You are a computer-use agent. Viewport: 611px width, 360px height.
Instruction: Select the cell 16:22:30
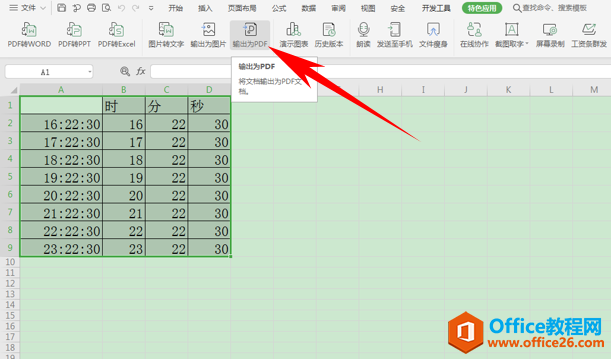[61, 124]
